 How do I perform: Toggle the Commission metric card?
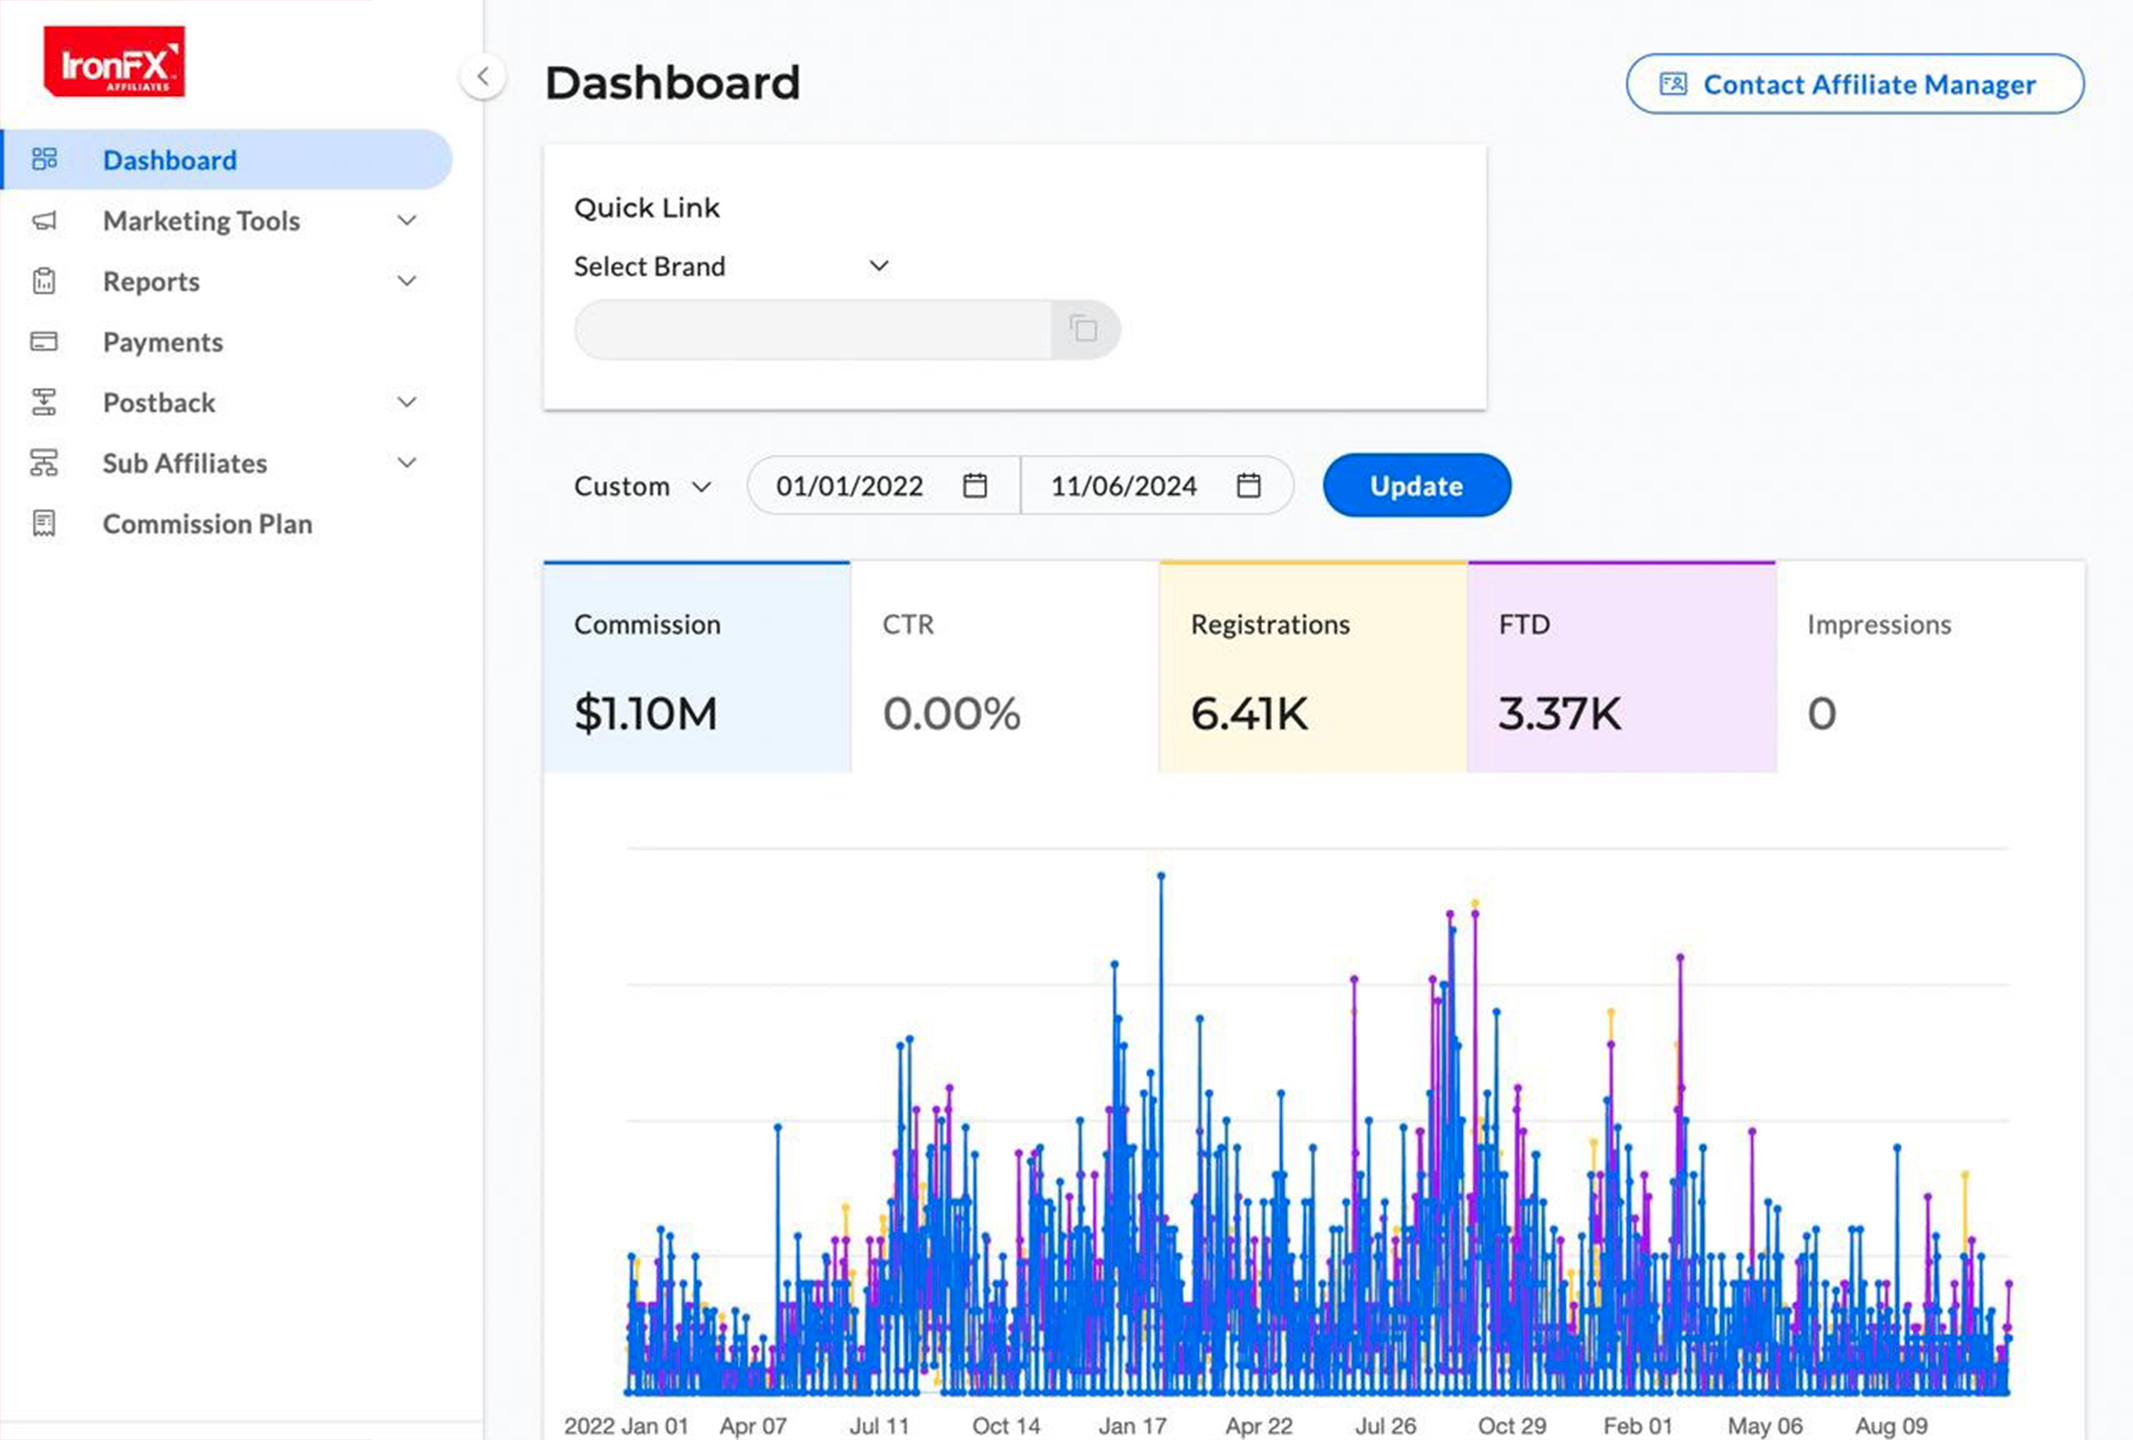(697, 668)
